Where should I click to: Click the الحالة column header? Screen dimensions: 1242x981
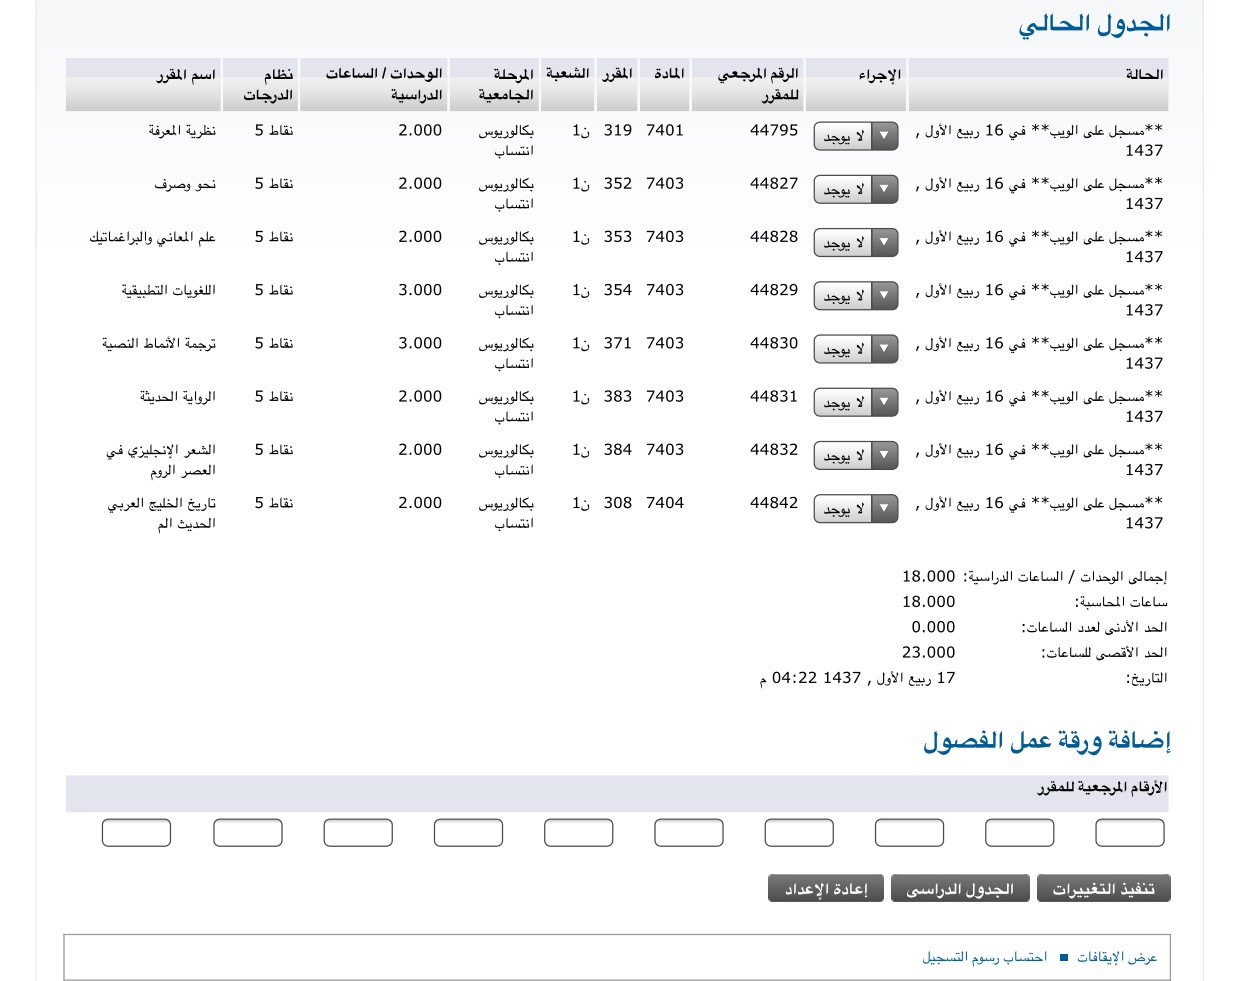tap(1143, 75)
